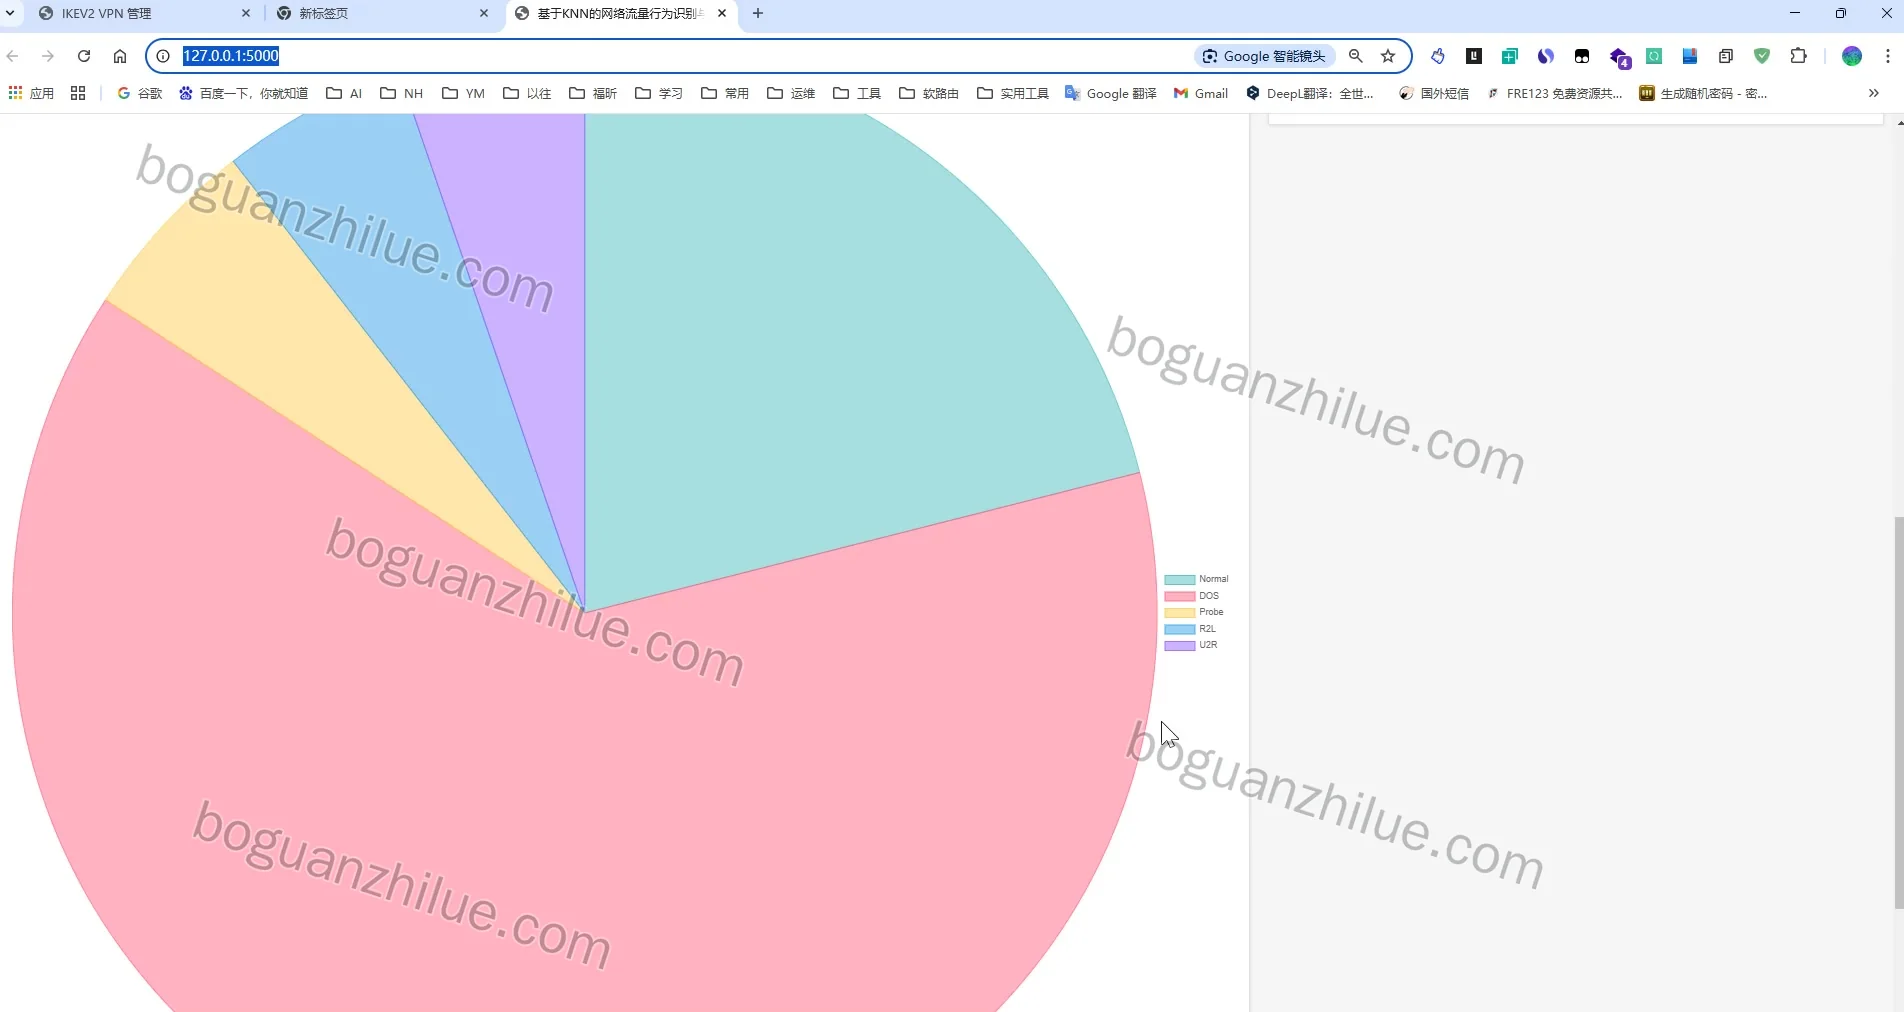1904x1012 pixels.
Task: Click the forward navigation arrow
Action: coord(48,56)
